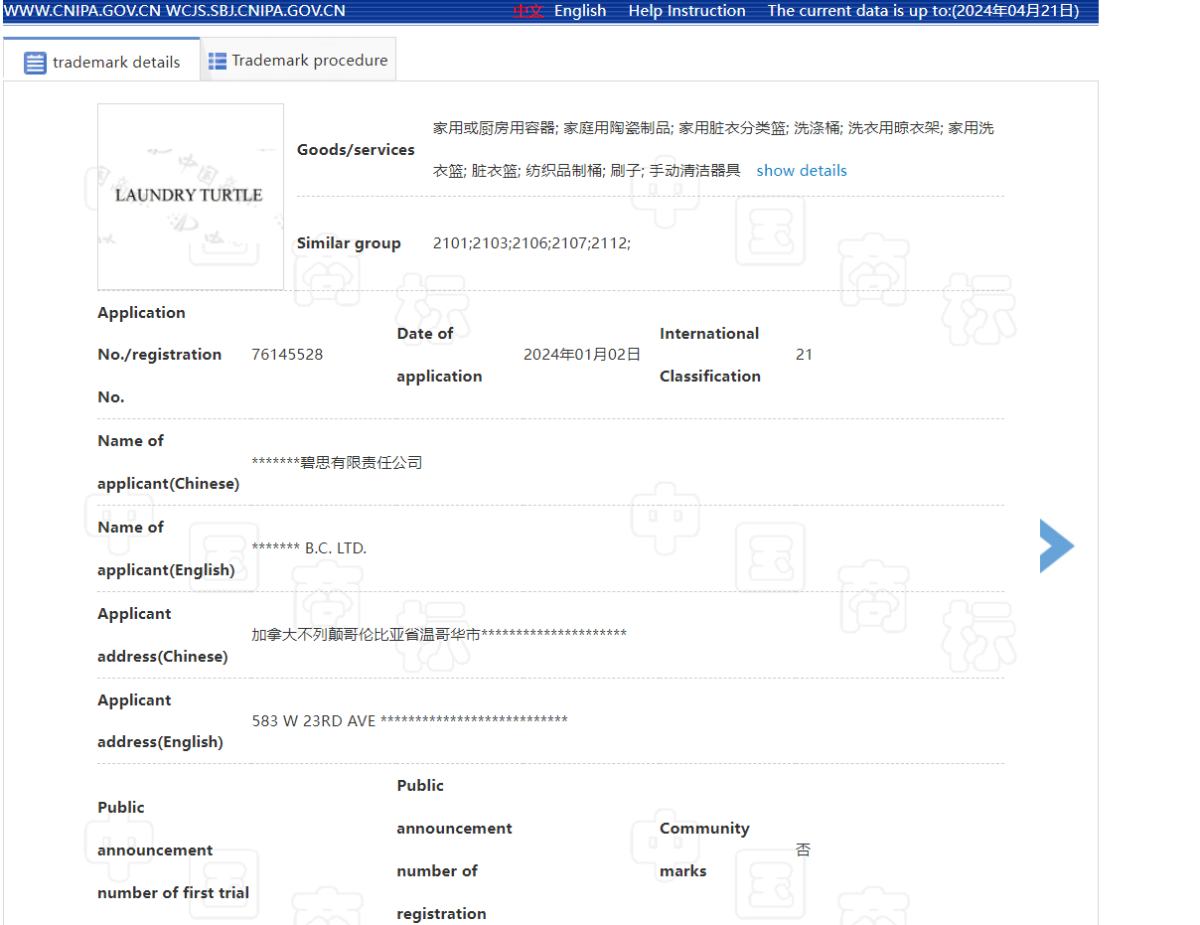The image size is (1200, 925).
Task: Select English language link
Action: (x=580, y=11)
